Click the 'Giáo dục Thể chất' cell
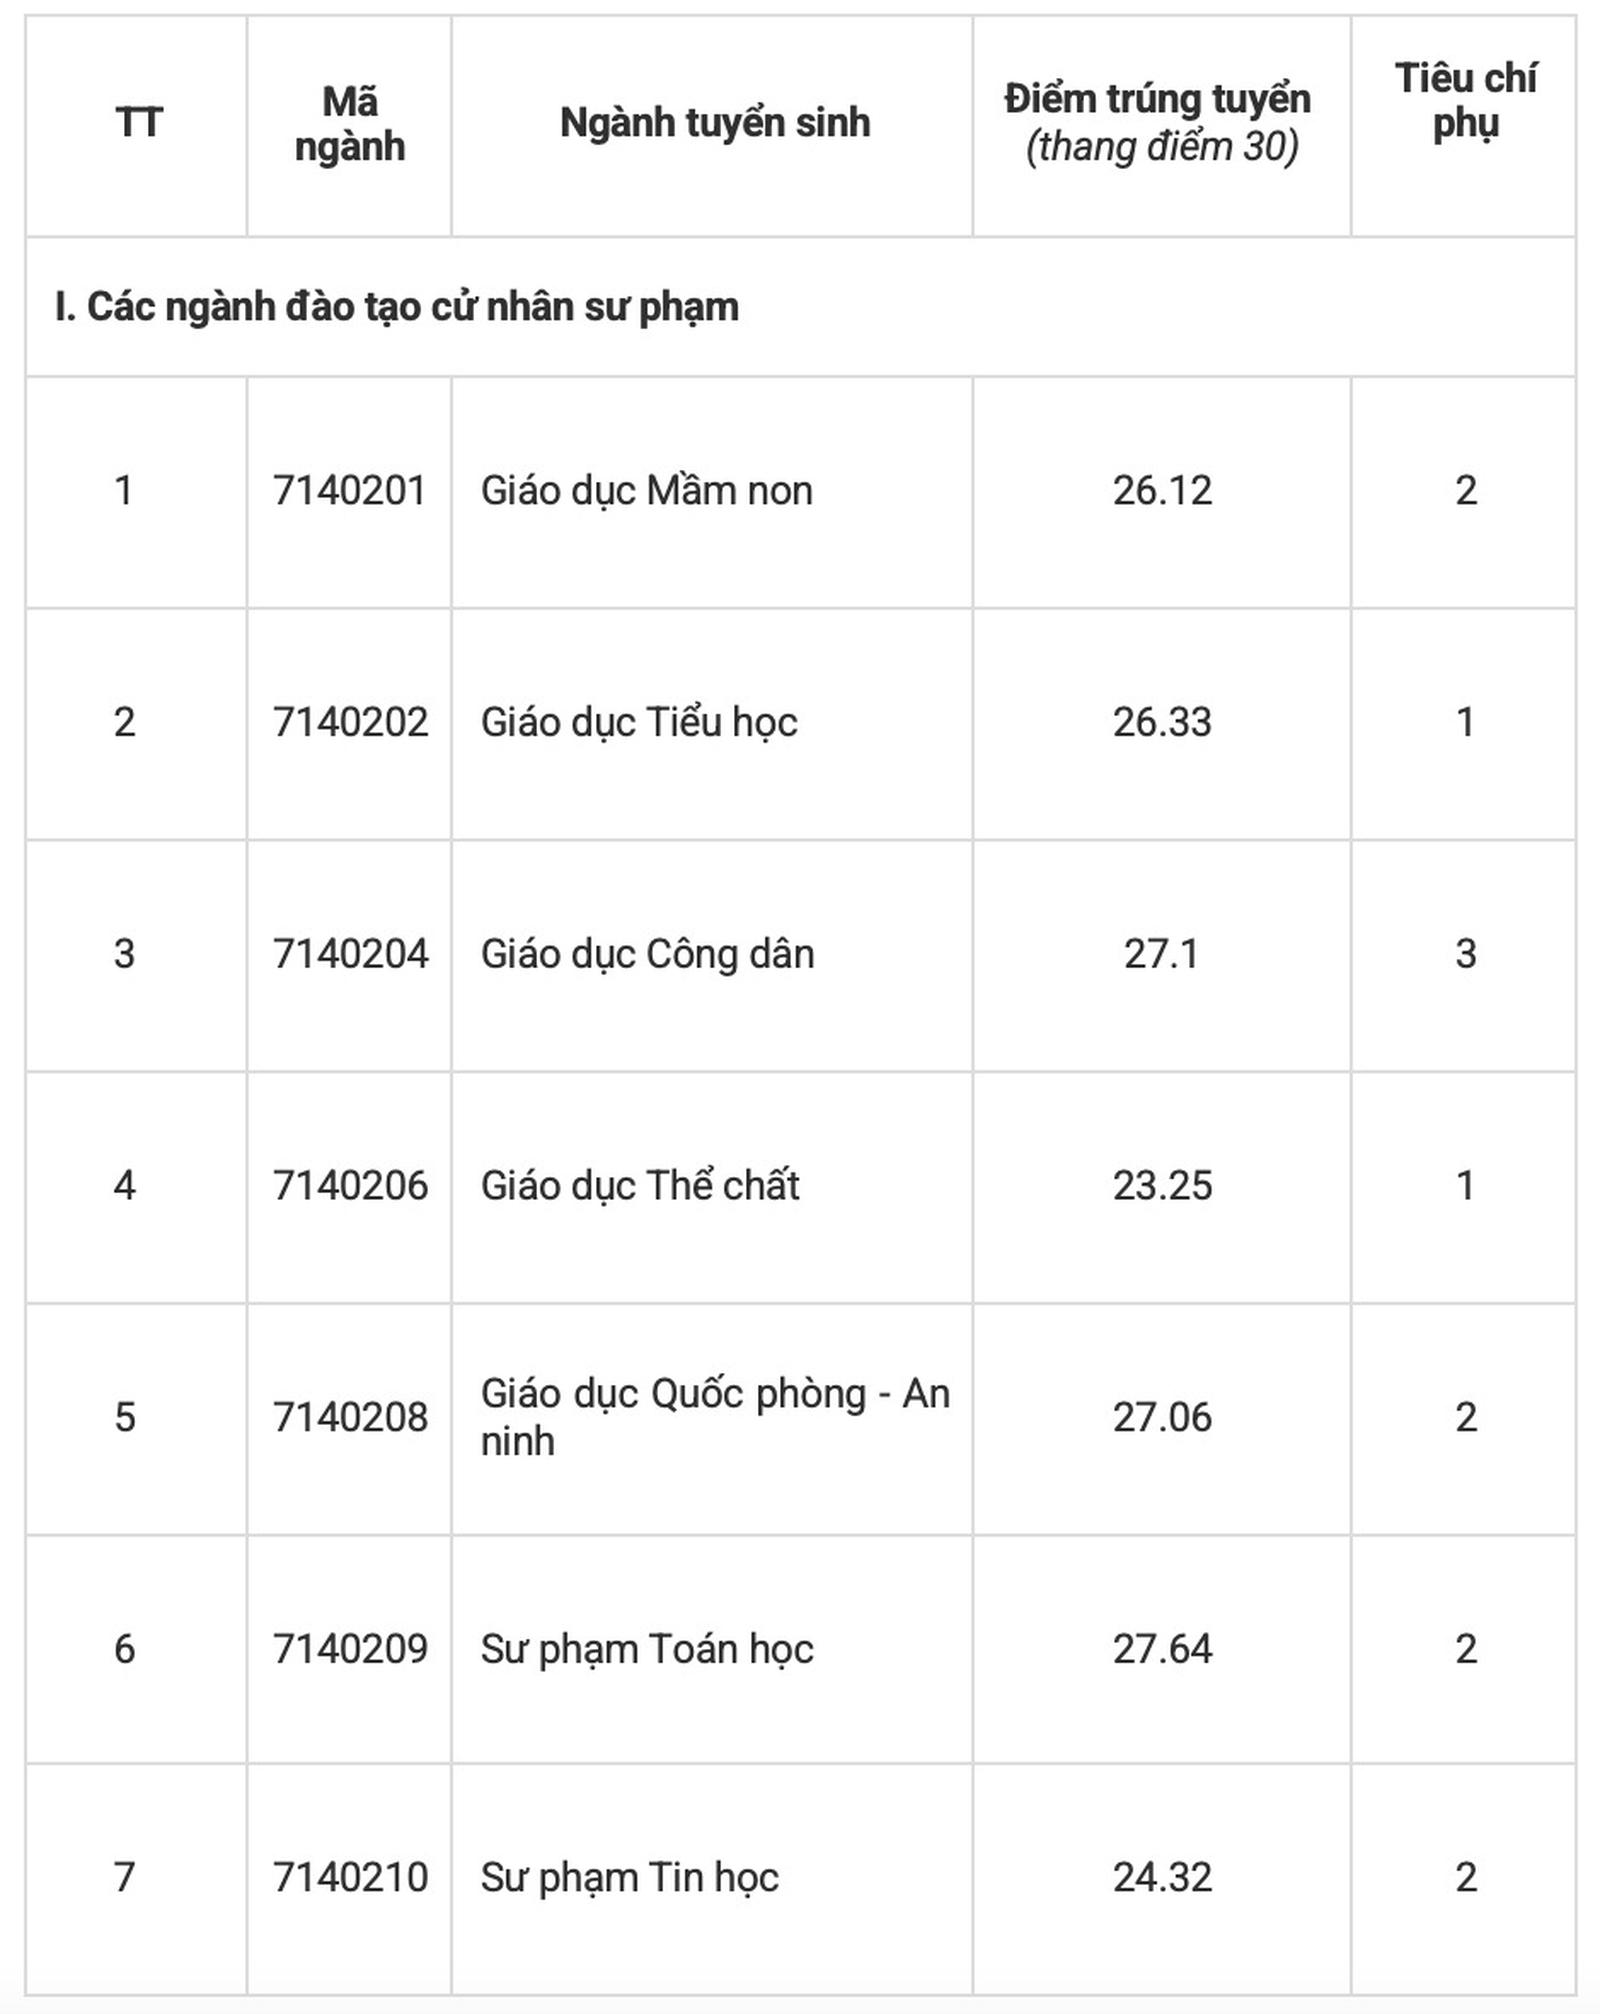 [640, 1186]
